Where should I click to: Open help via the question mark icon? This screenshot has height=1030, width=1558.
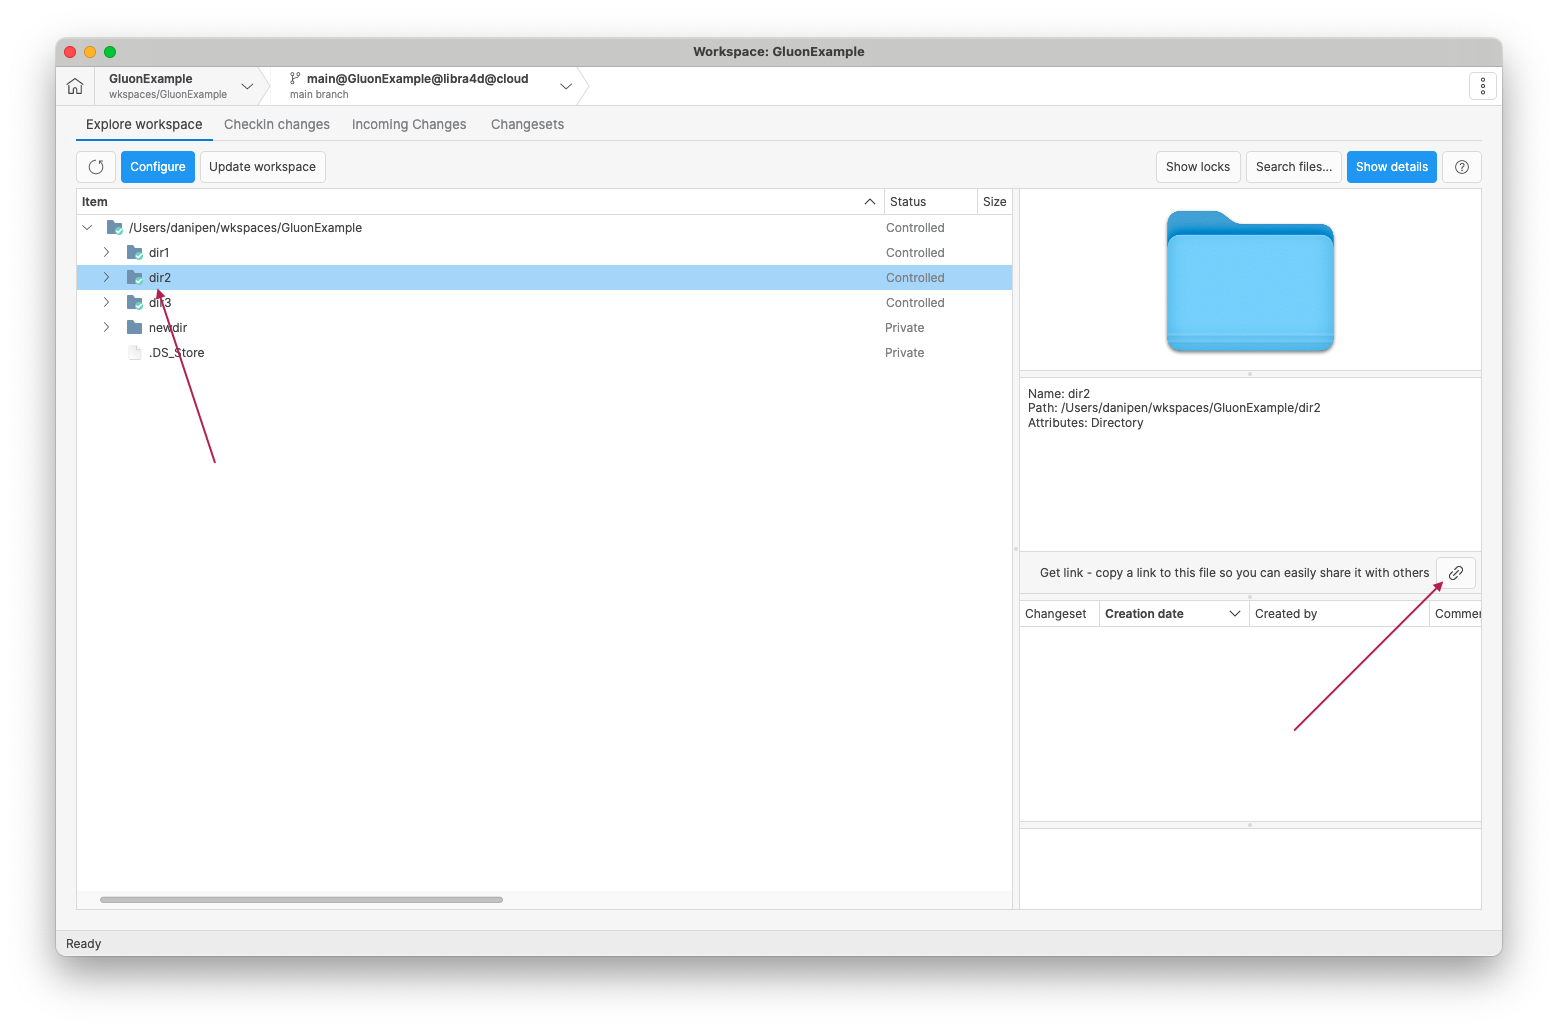(x=1461, y=166)
